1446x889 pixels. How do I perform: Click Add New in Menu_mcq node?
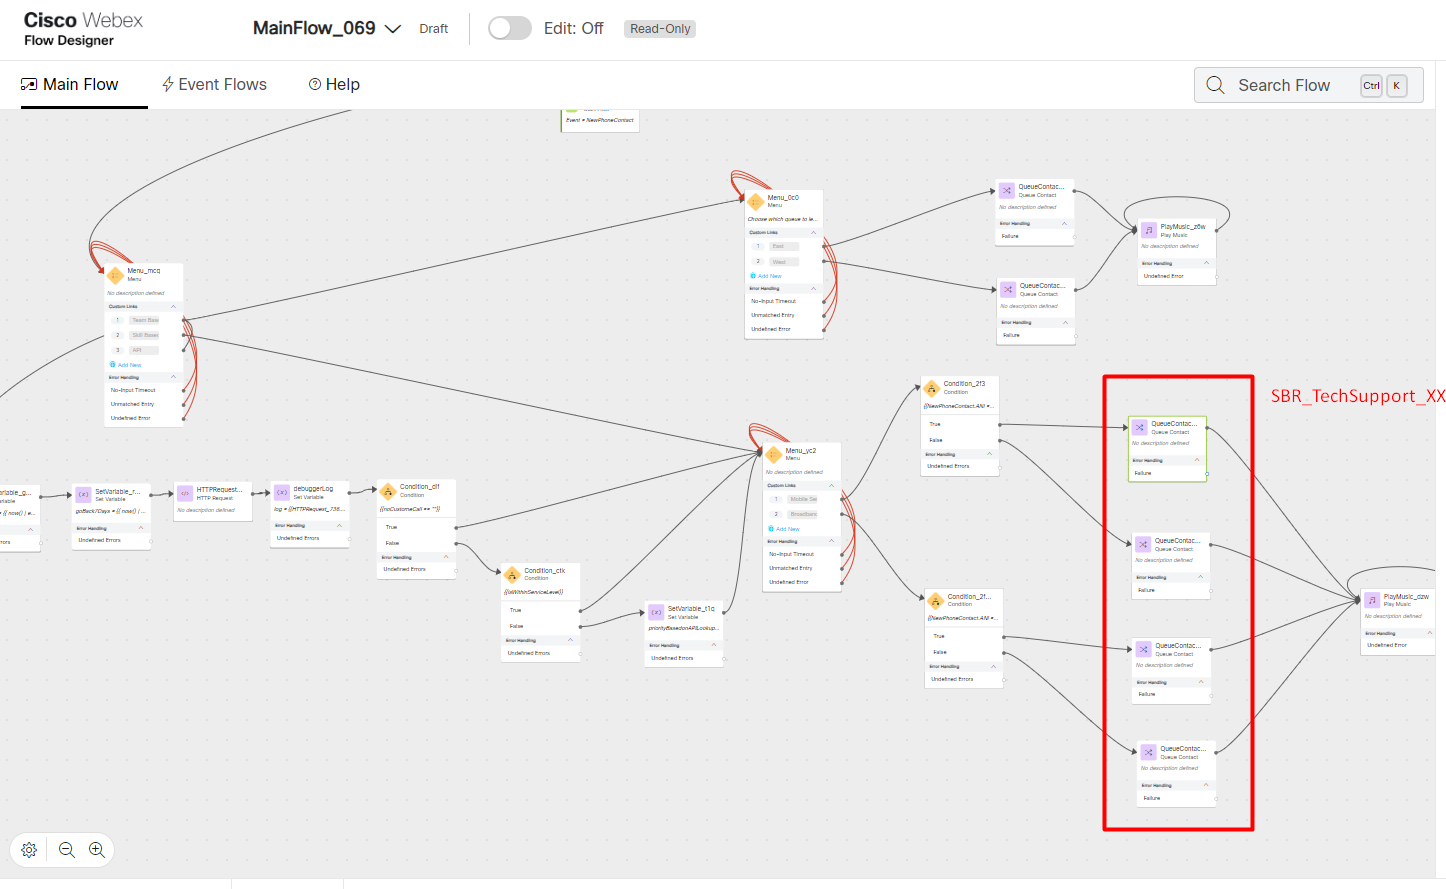(126, 365)
